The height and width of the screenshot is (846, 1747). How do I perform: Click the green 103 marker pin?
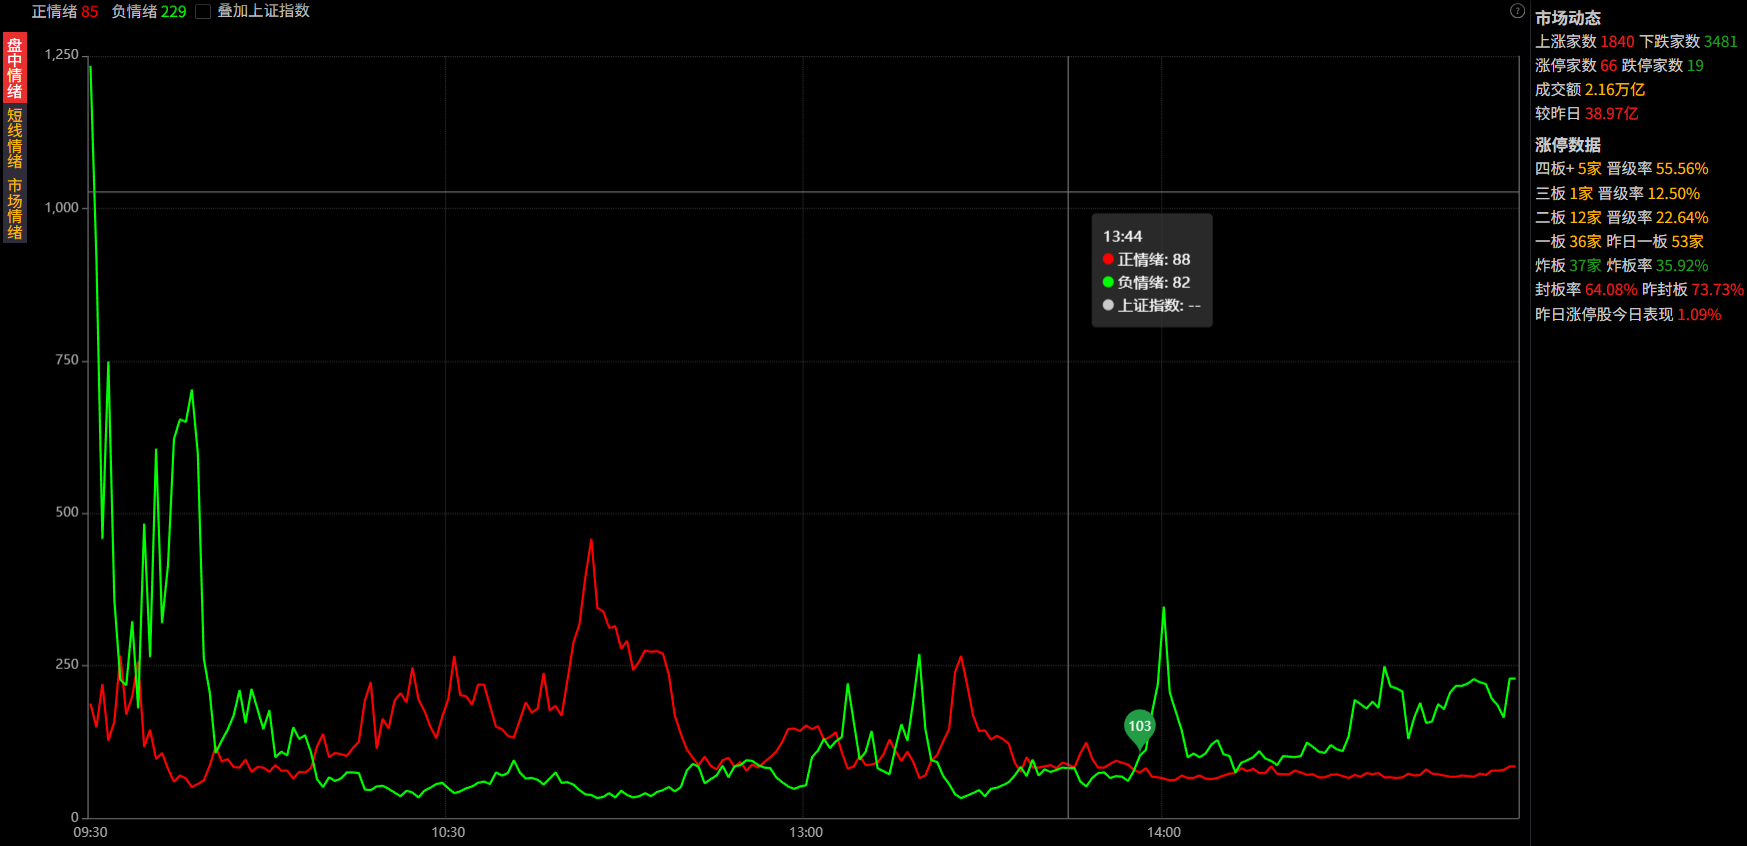(1139, 727)
